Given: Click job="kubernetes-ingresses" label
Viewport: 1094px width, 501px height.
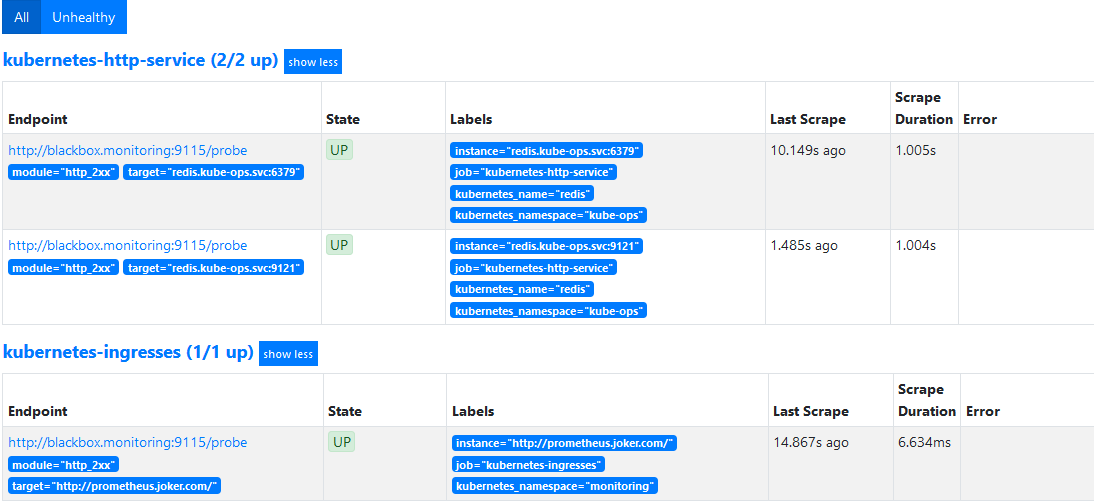Looking at the screenshot, I should 528,465.
